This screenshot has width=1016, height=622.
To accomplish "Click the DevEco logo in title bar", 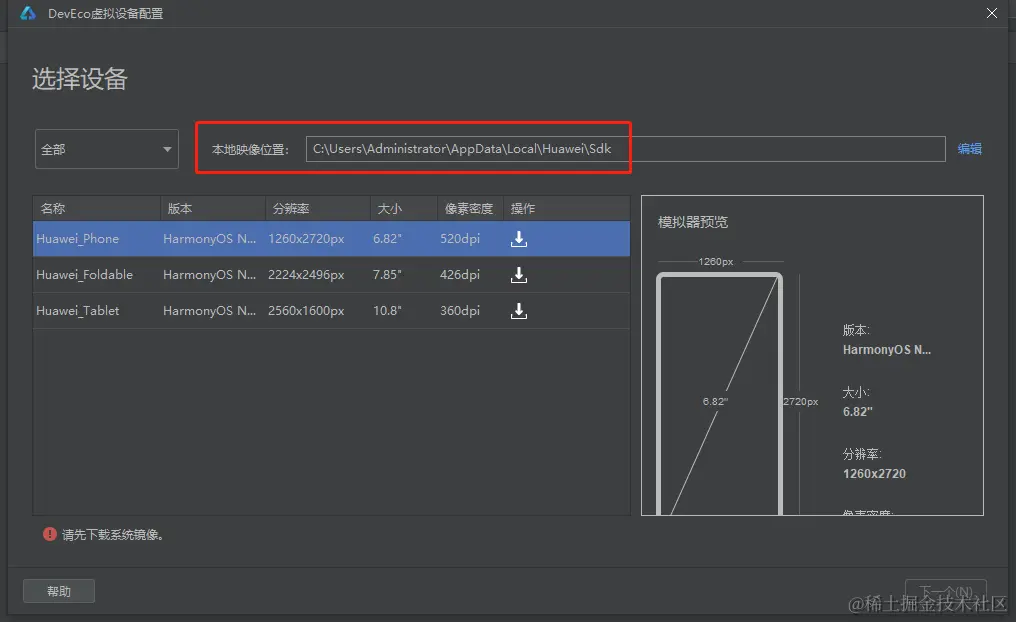I will tap(28, 13).
